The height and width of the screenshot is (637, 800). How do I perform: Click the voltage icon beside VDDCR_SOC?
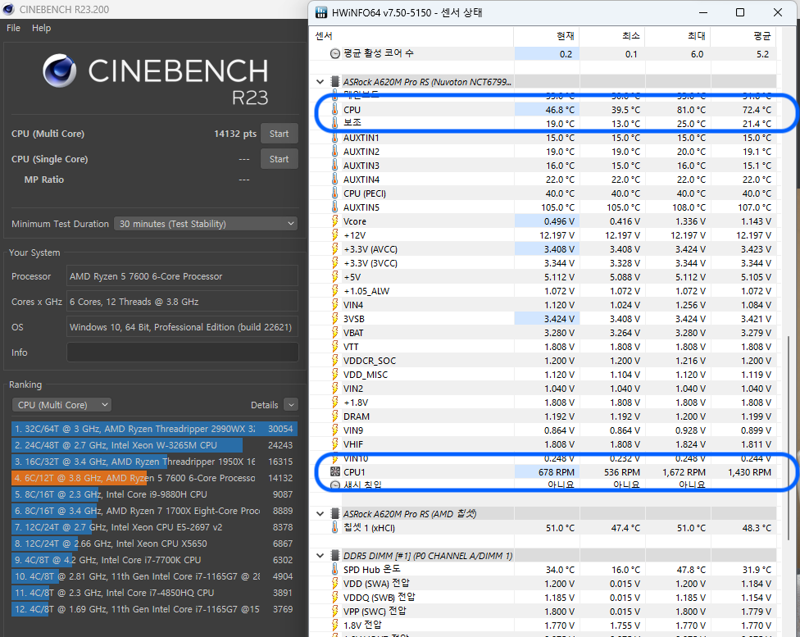click(335, 360)
